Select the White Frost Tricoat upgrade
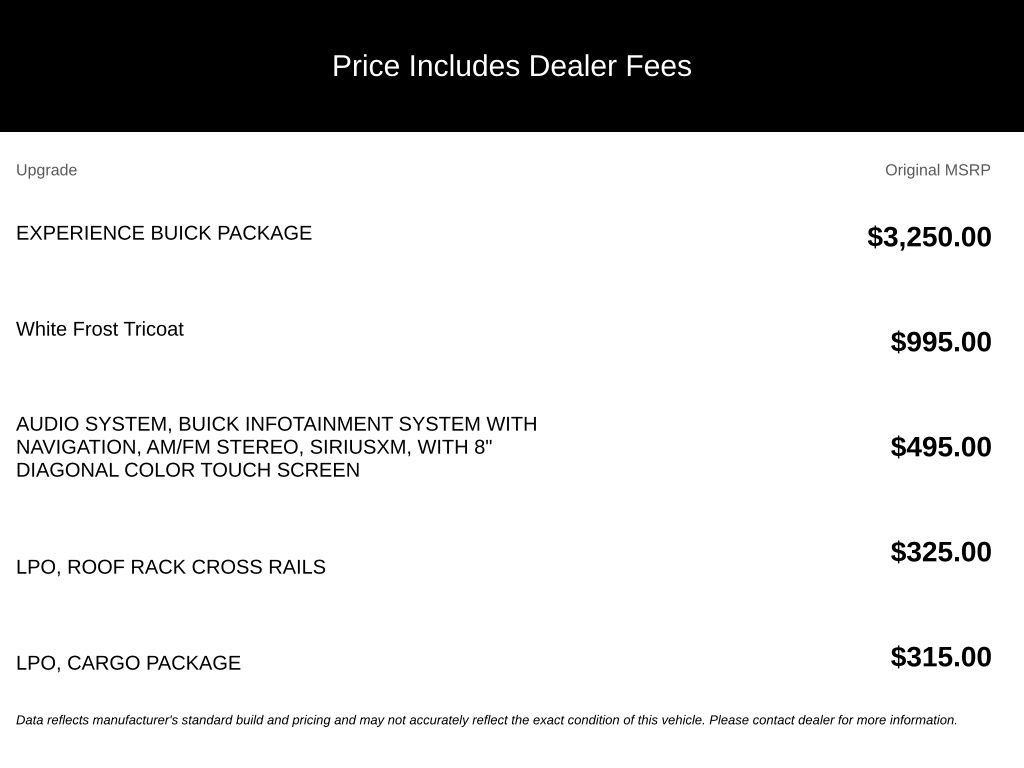This screenshot has width=1024, height=768. [100, 329]
